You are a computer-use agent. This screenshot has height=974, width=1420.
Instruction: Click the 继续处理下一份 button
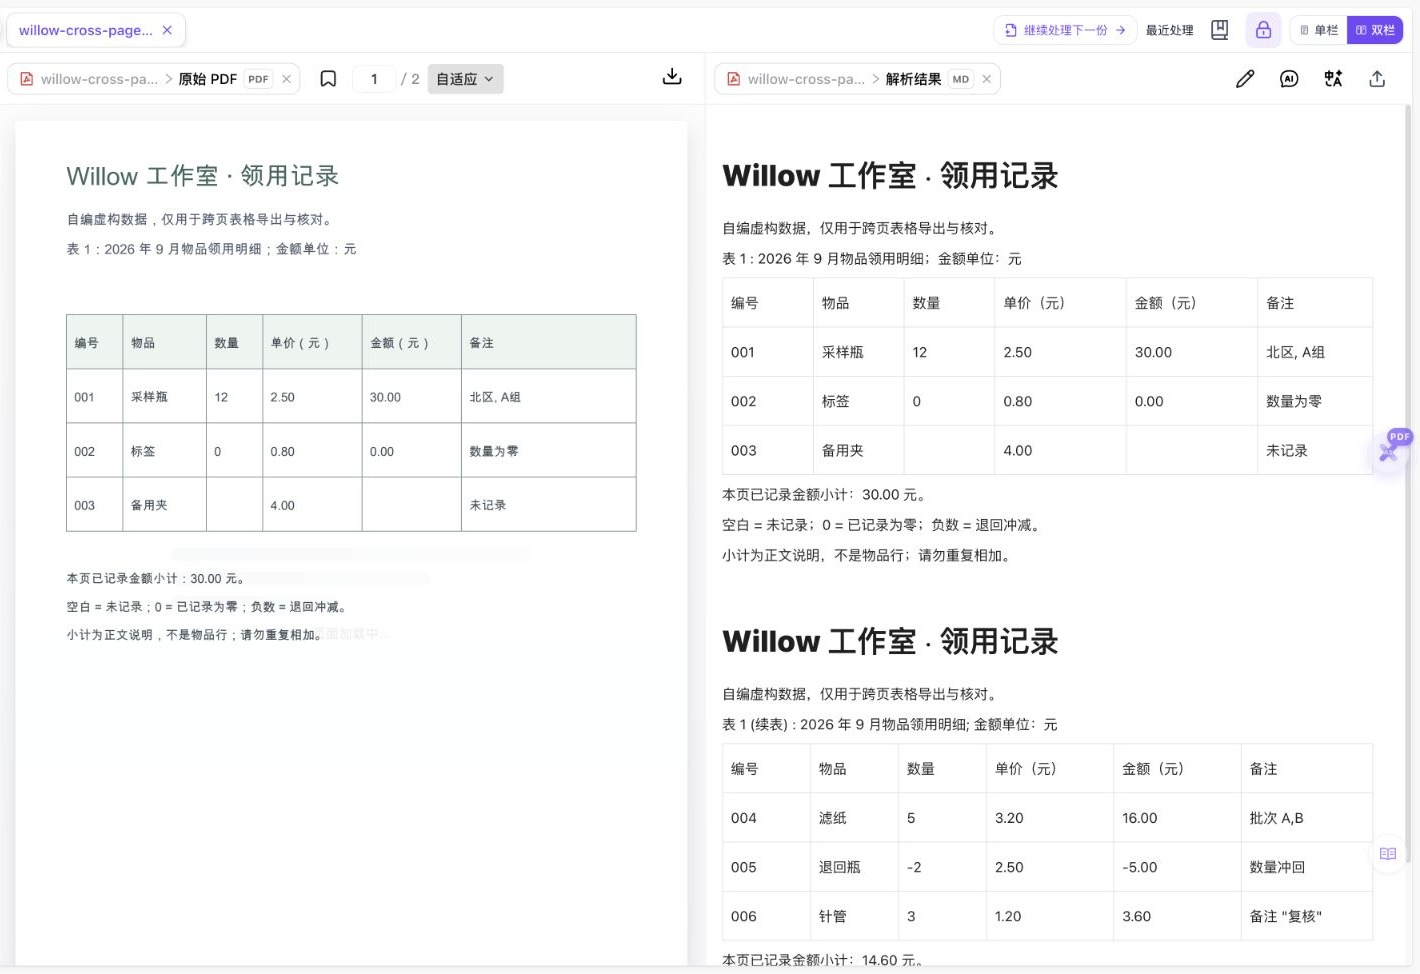(x=1065, y=30)
